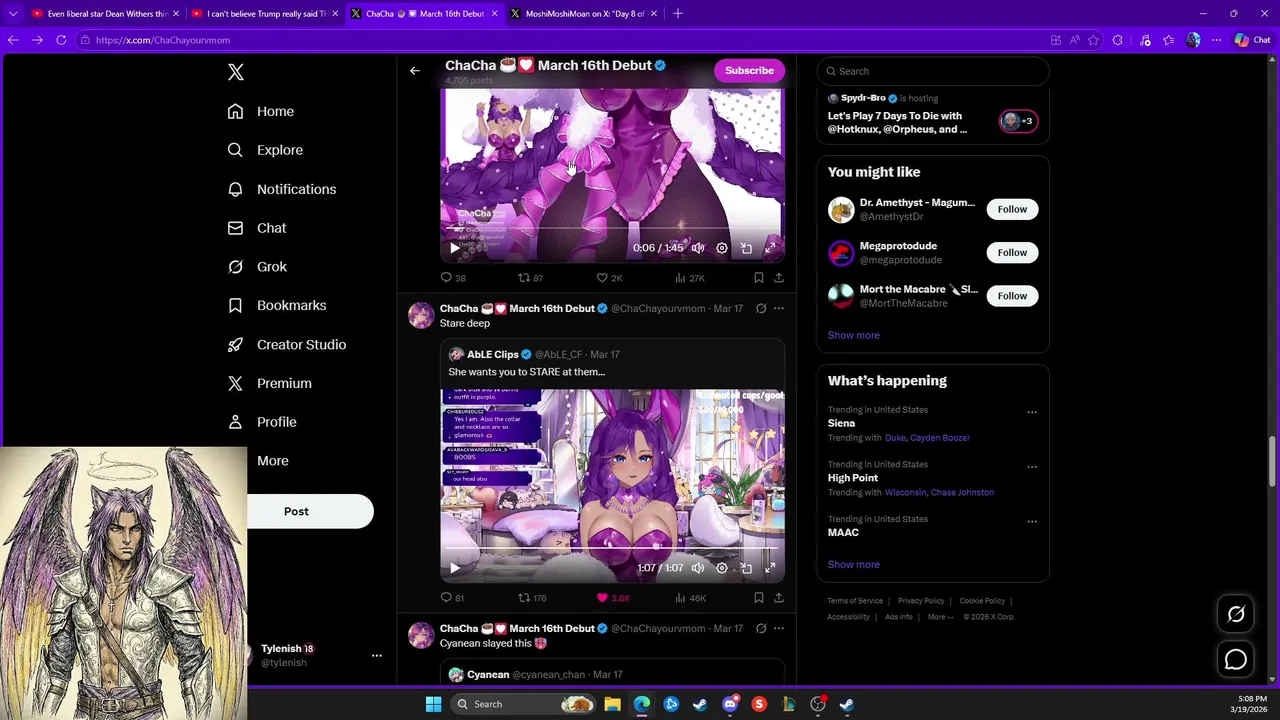The width and height of the screenshot is (1280, 720).
Task: Open Tylenish account menu dots
Action: click(x=377, y=656)
